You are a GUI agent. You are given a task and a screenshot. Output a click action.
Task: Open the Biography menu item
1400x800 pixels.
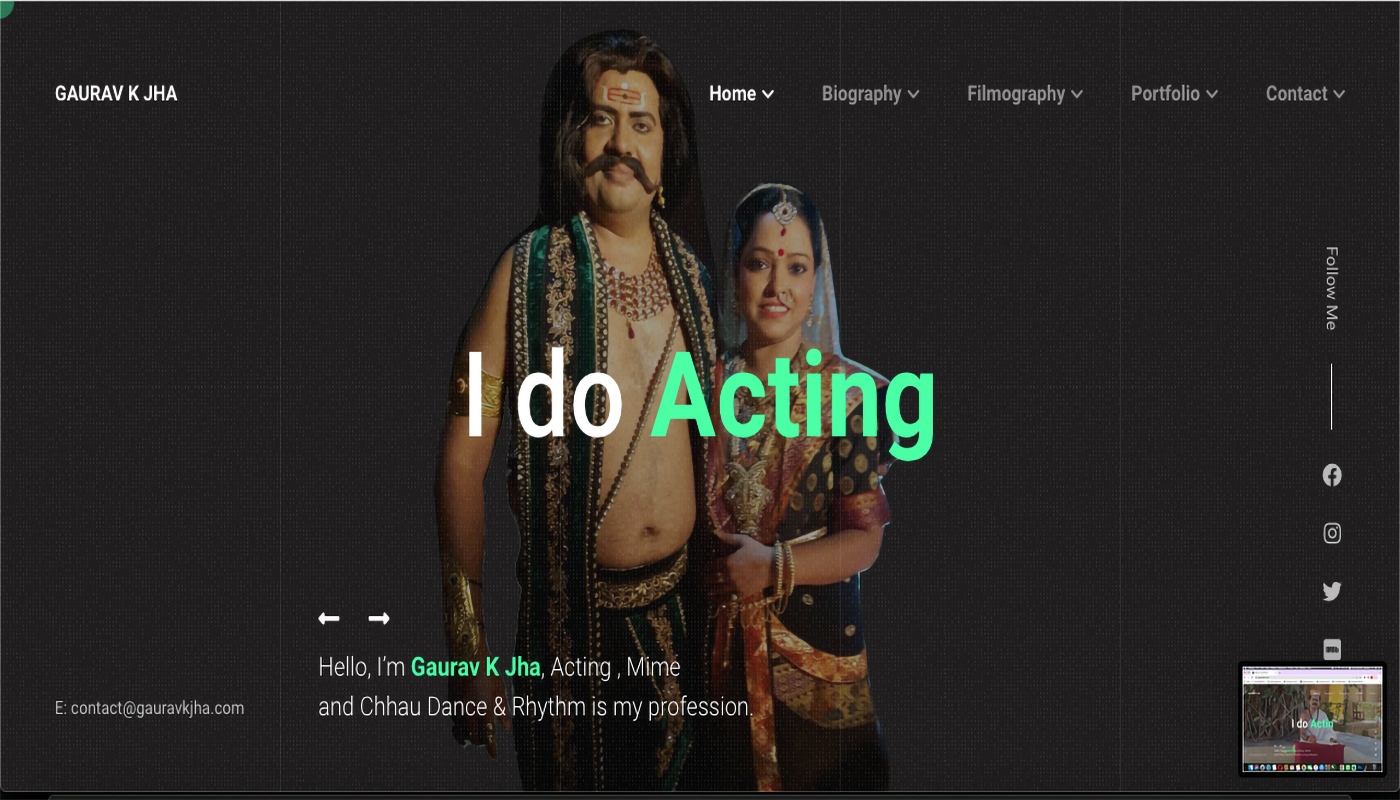[861, 93]
